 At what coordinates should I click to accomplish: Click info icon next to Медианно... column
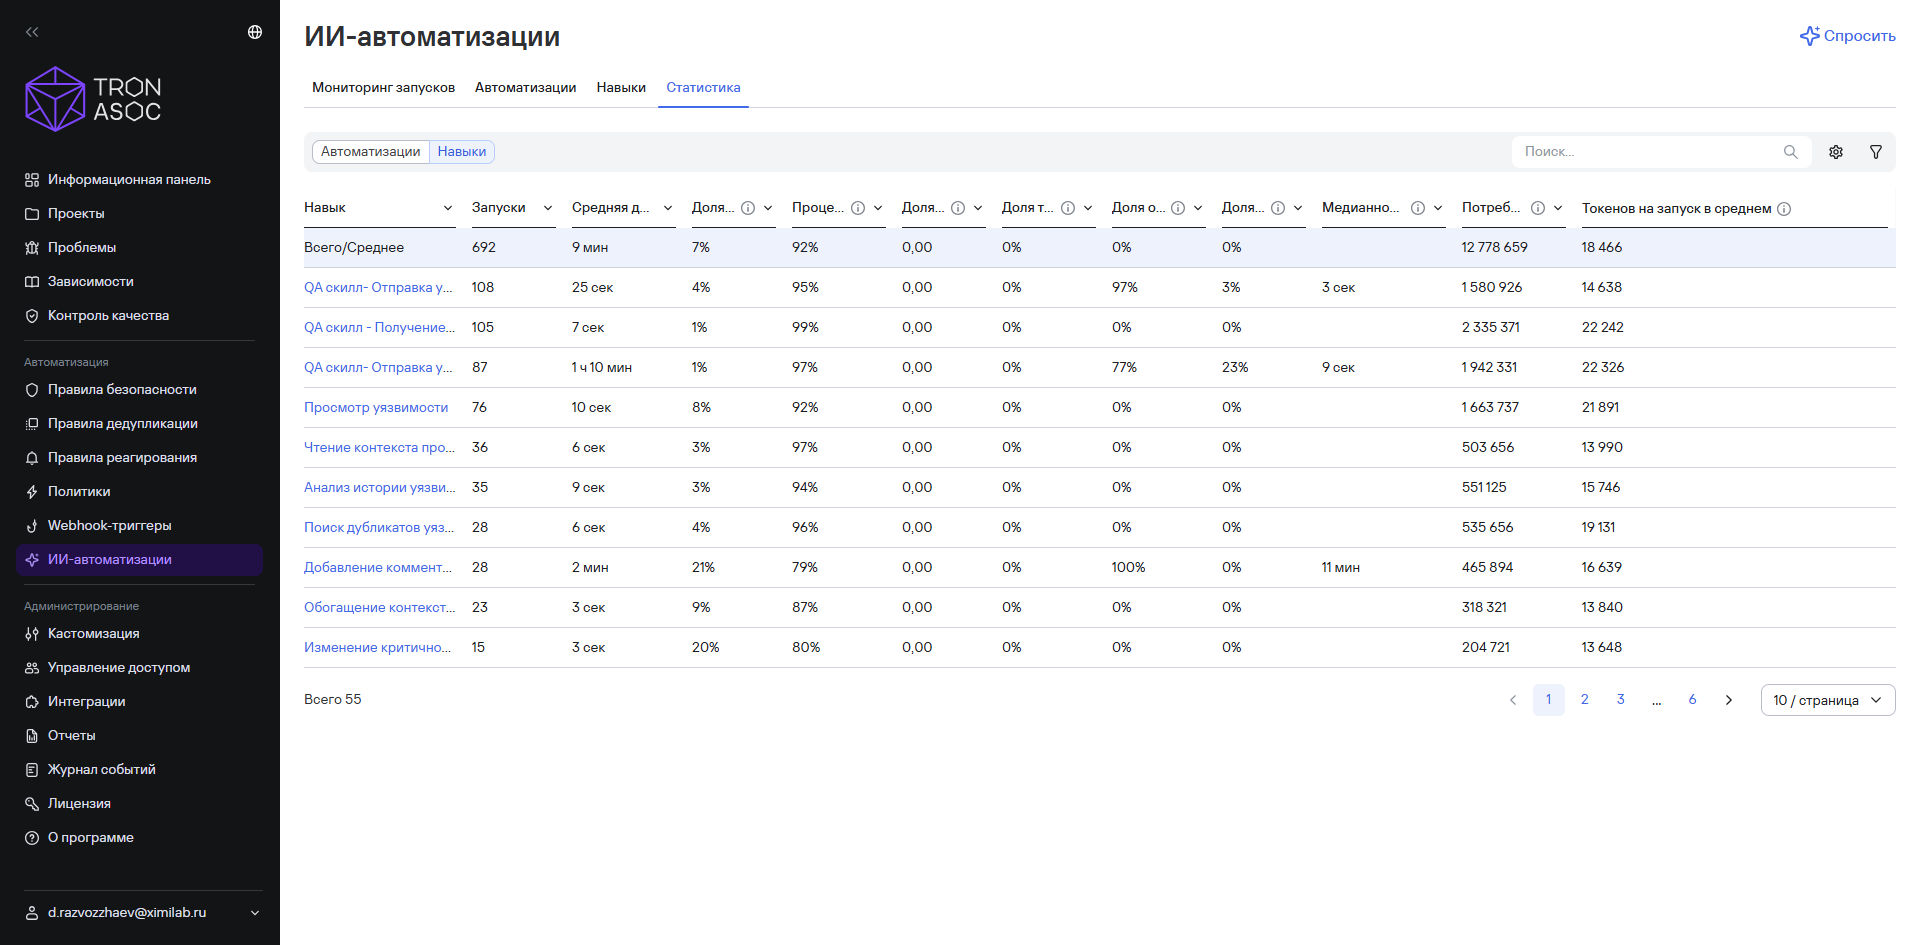[1418, 208]
